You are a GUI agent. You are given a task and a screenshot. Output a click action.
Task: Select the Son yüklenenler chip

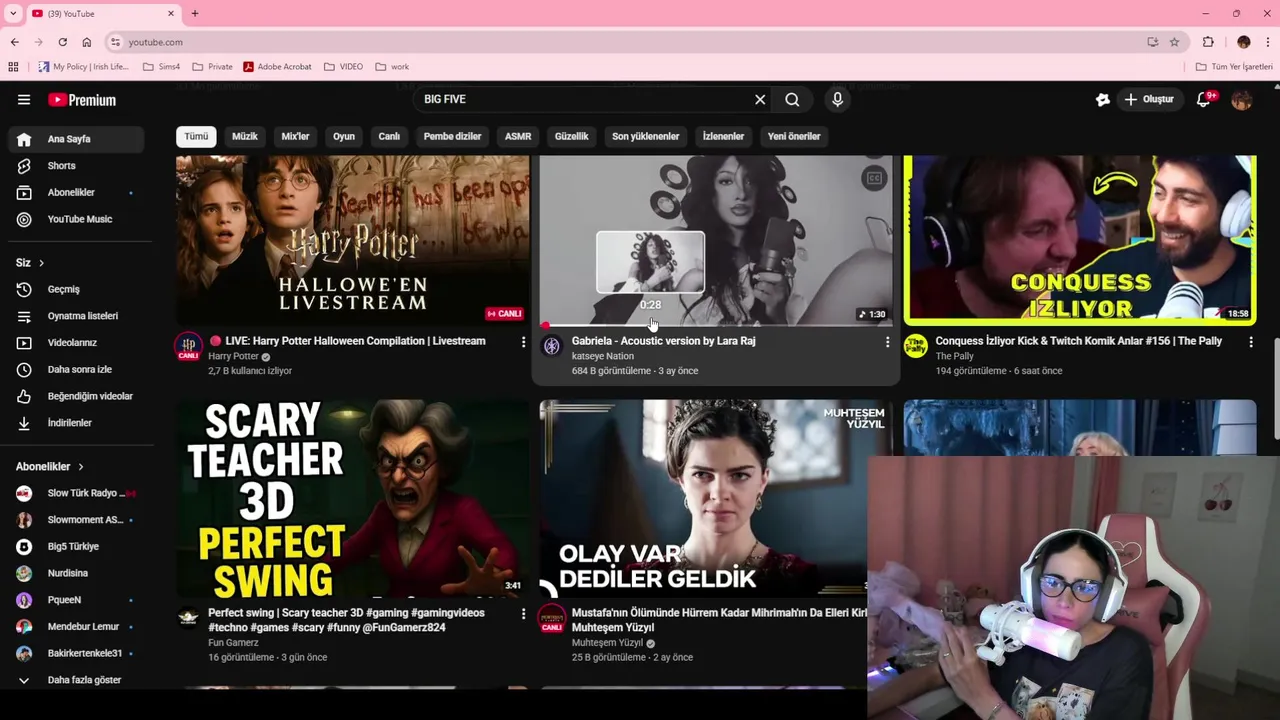pyautogui.click(x=646, y=136)
